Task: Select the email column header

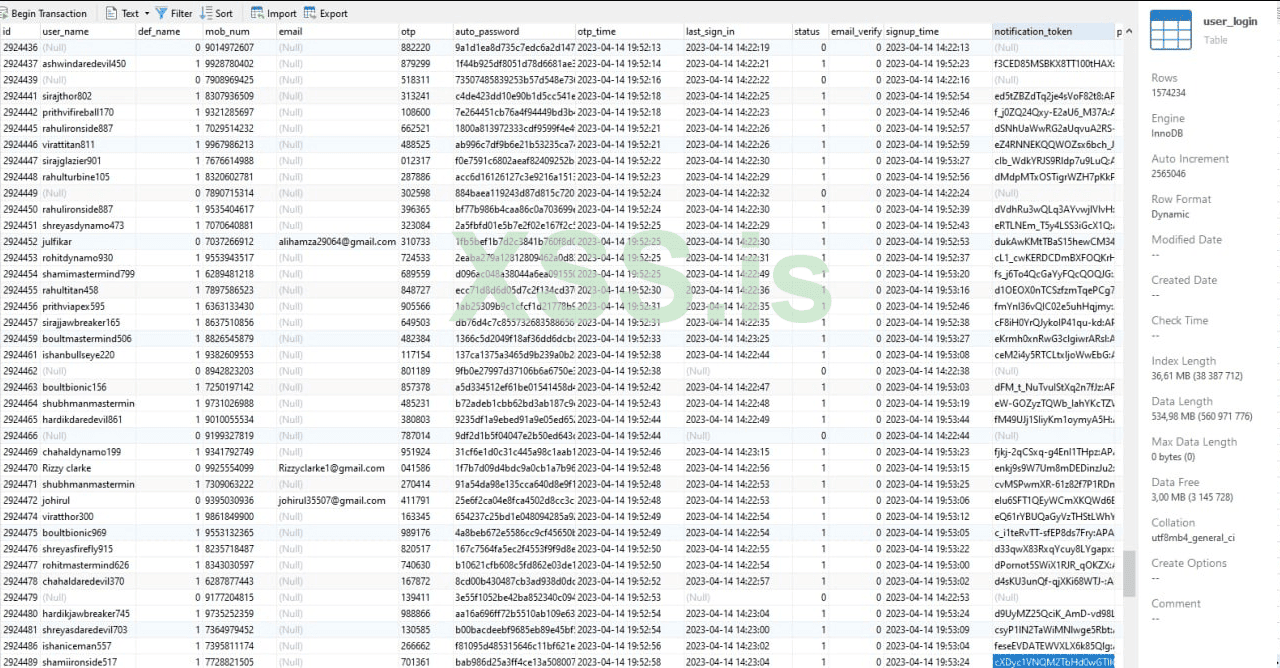Action: [x=337, y=31]
